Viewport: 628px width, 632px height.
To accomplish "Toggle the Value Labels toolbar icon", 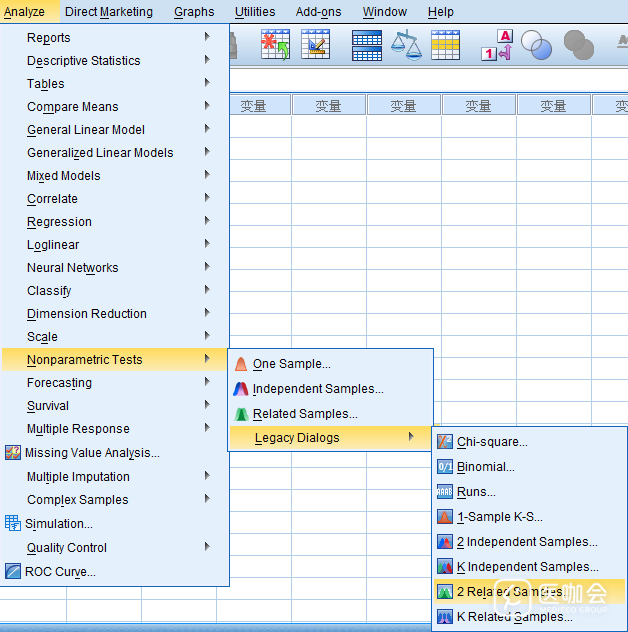I will click(x=497, y=45).
